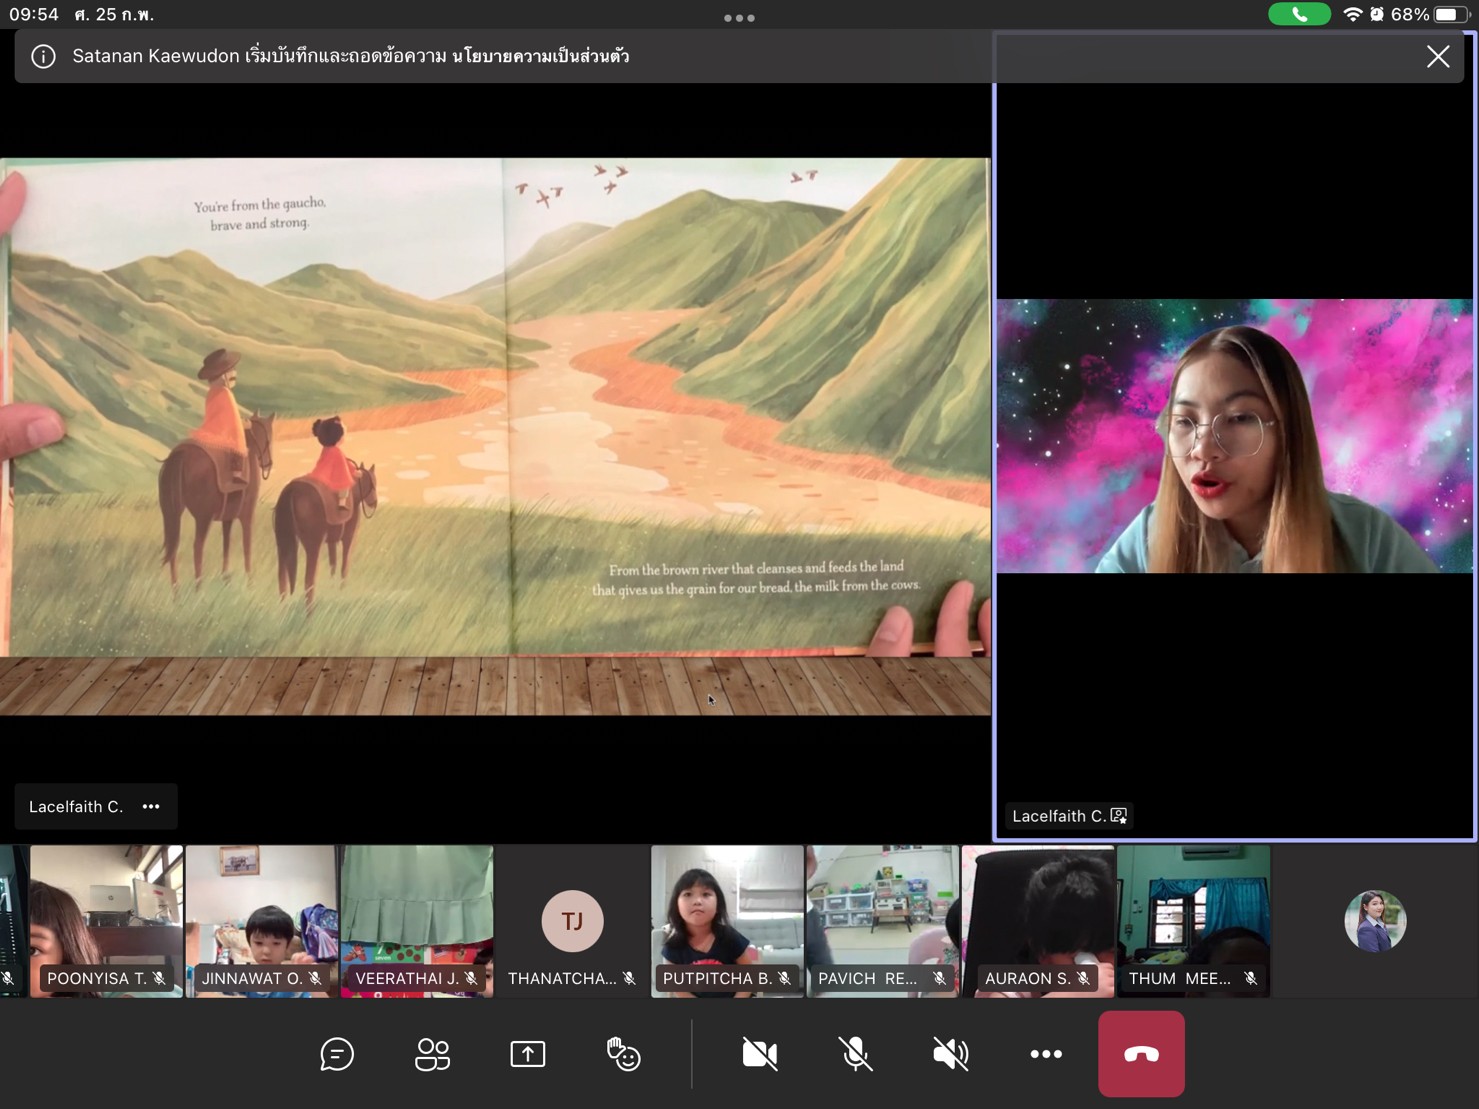Dismiss the recording notification banner
1479x1109 pixels.
click(x=1437, y=57)
